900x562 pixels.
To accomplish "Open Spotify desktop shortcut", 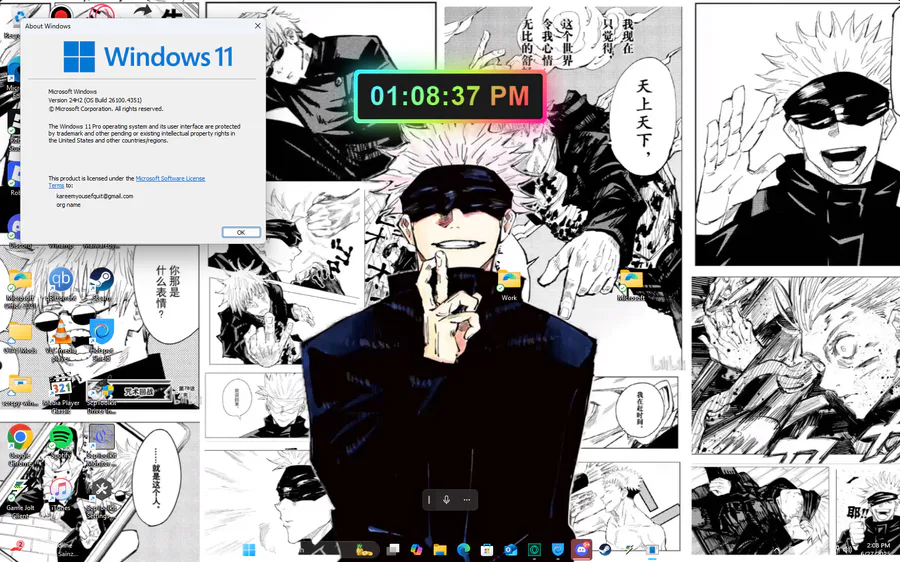I will [61, 442].
